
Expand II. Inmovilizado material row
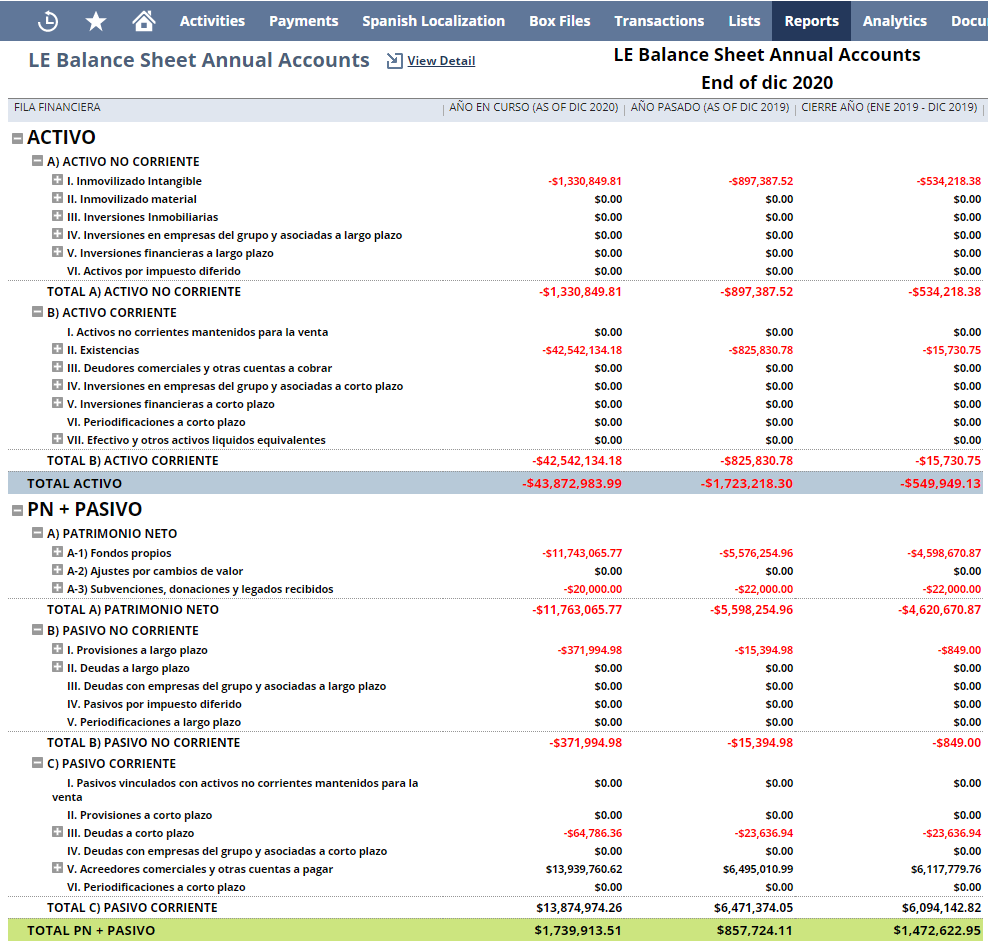coord(57,198)
